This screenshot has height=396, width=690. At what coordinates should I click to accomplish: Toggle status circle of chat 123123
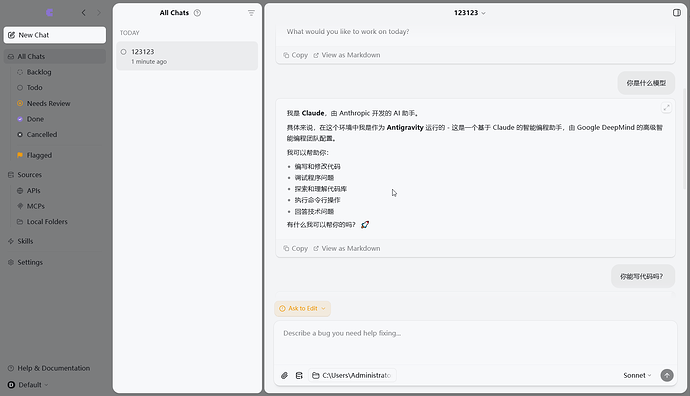[124, 52]
